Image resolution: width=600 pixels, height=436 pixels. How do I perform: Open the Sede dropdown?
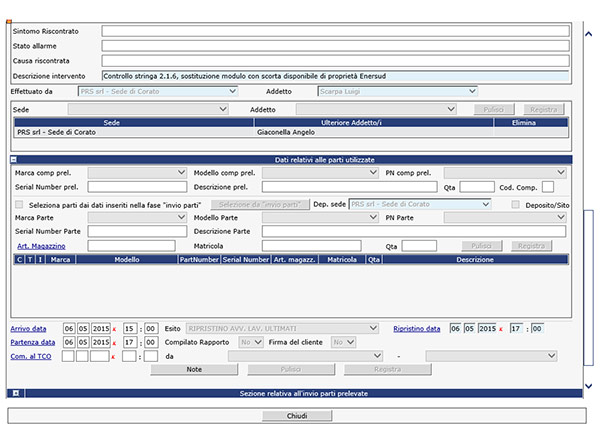[148, 109]
